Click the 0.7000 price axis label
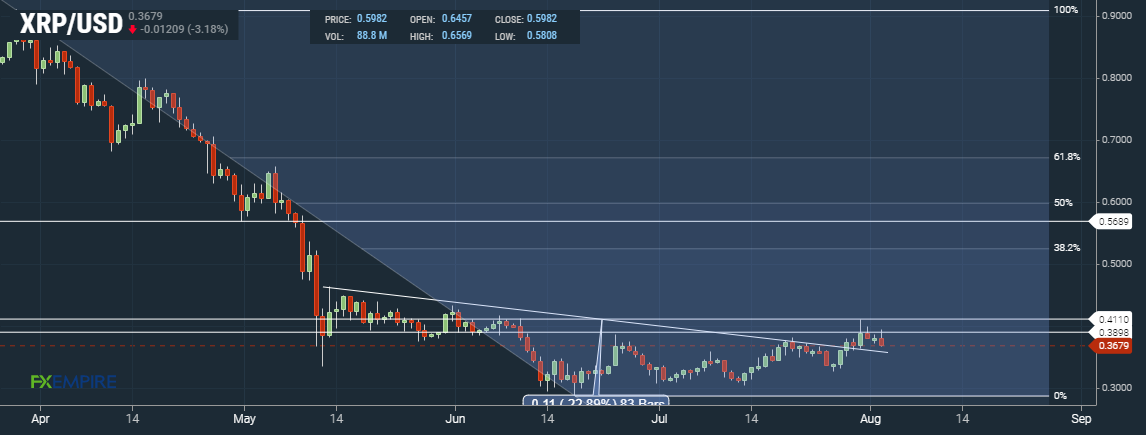This screenshot has height=435, width=1146. pos(1119,140)
